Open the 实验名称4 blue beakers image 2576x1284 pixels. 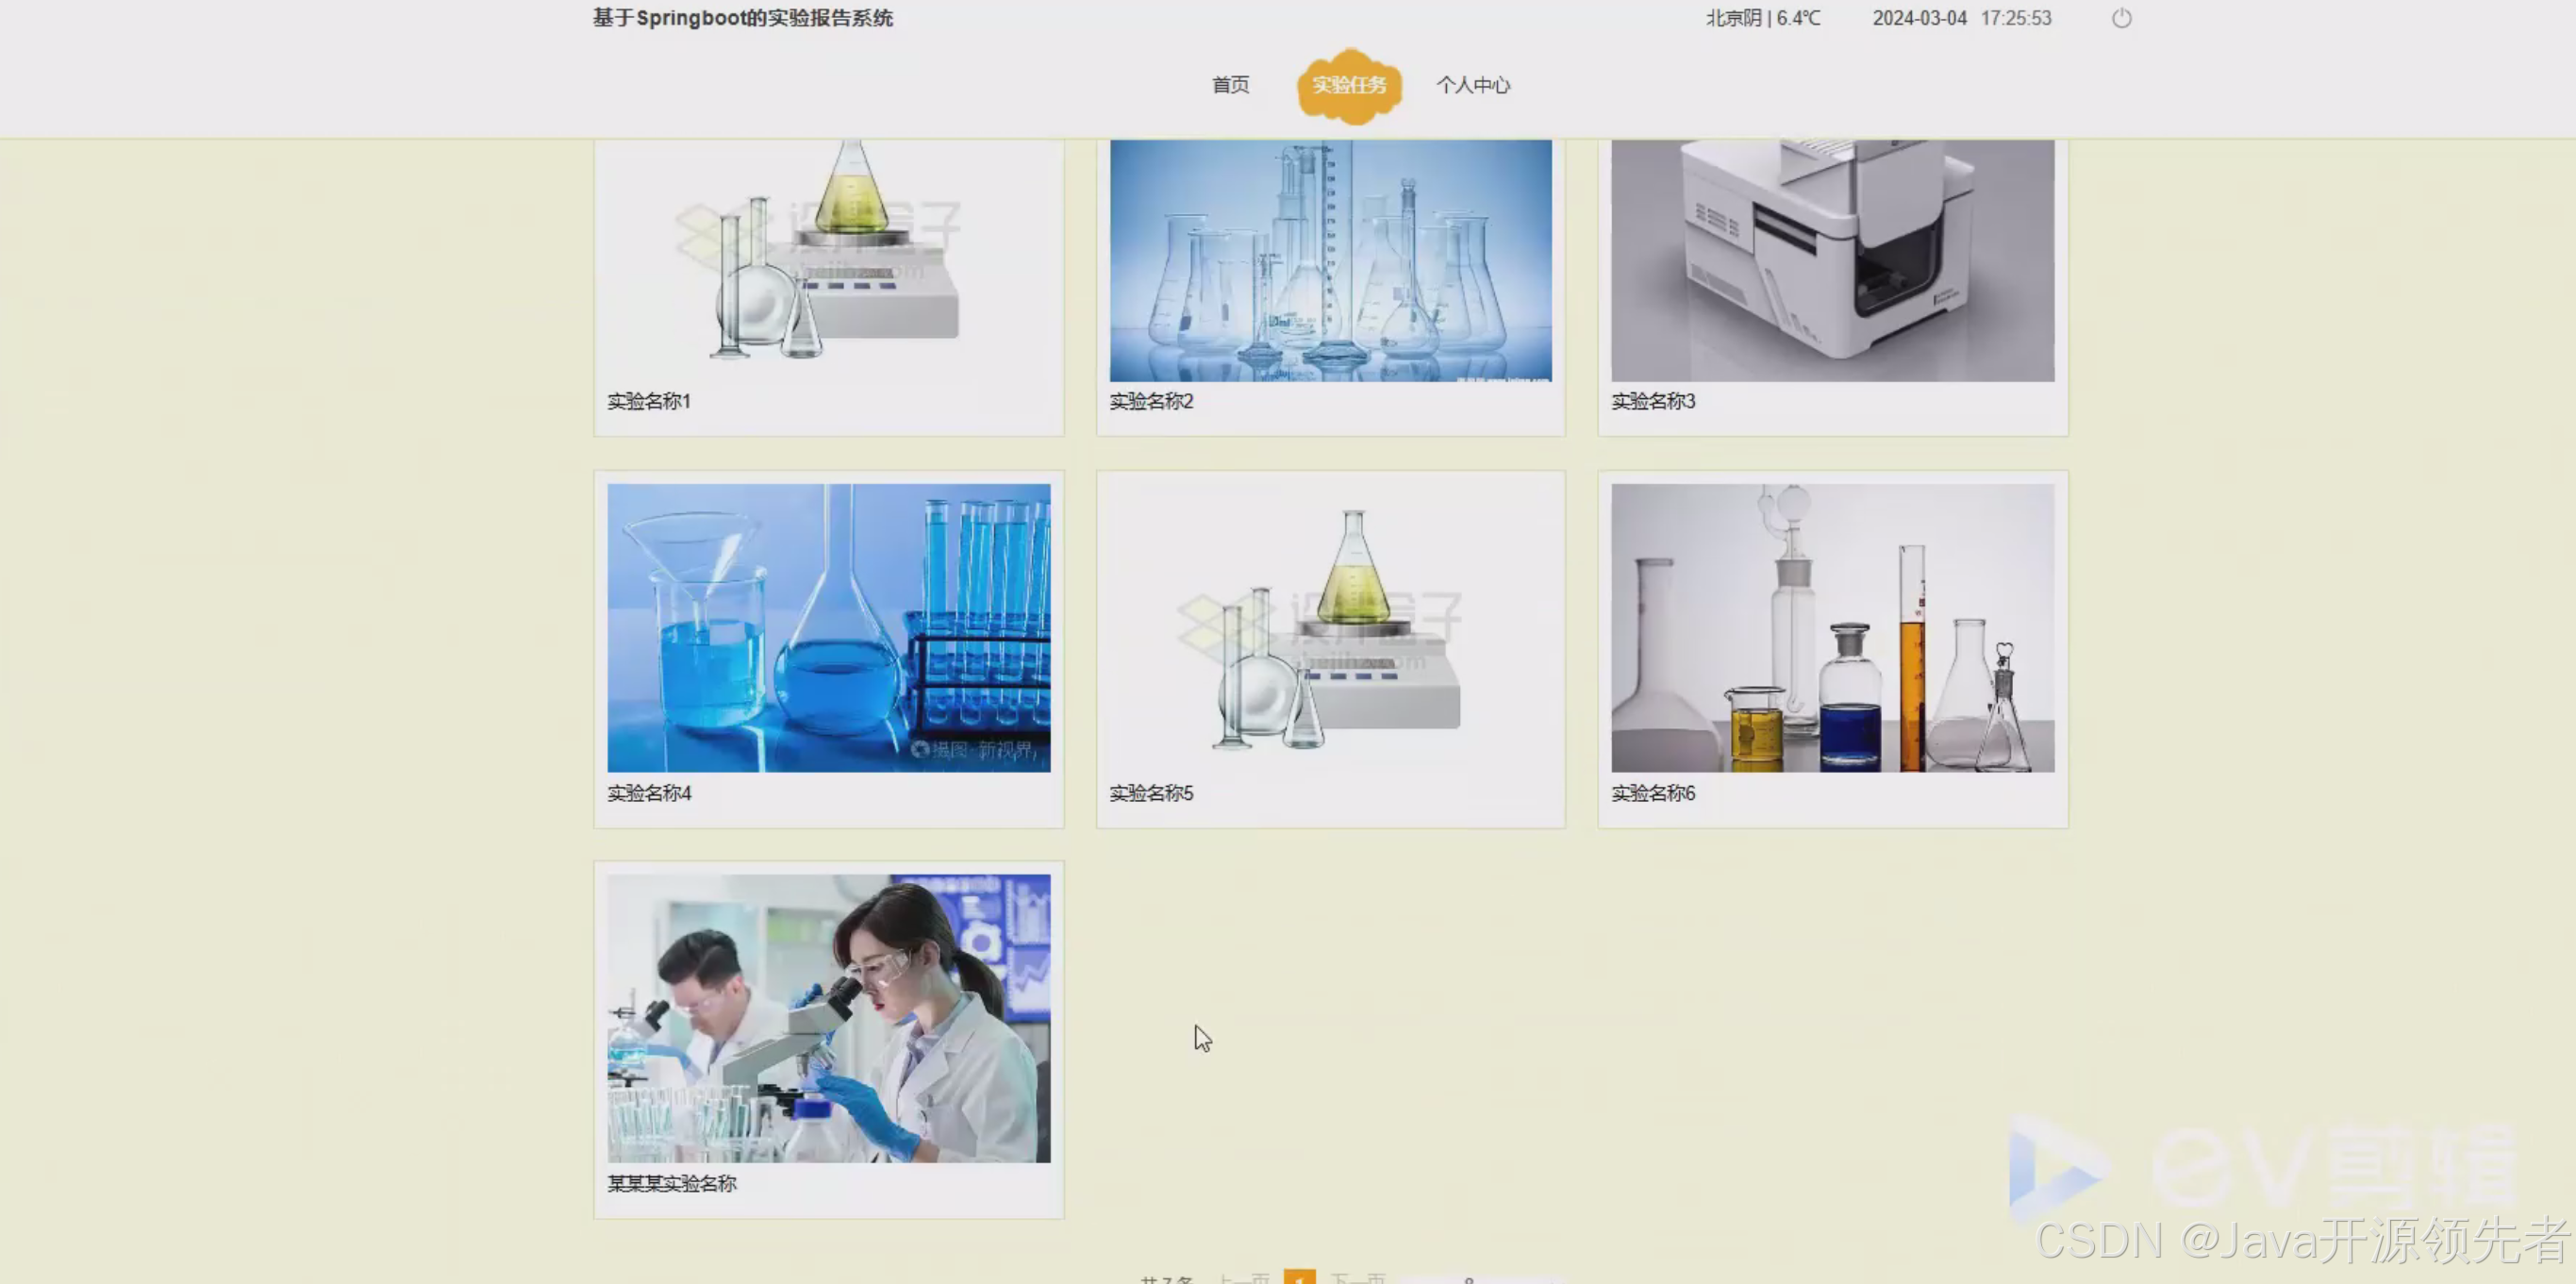click(x=829, y=628)
